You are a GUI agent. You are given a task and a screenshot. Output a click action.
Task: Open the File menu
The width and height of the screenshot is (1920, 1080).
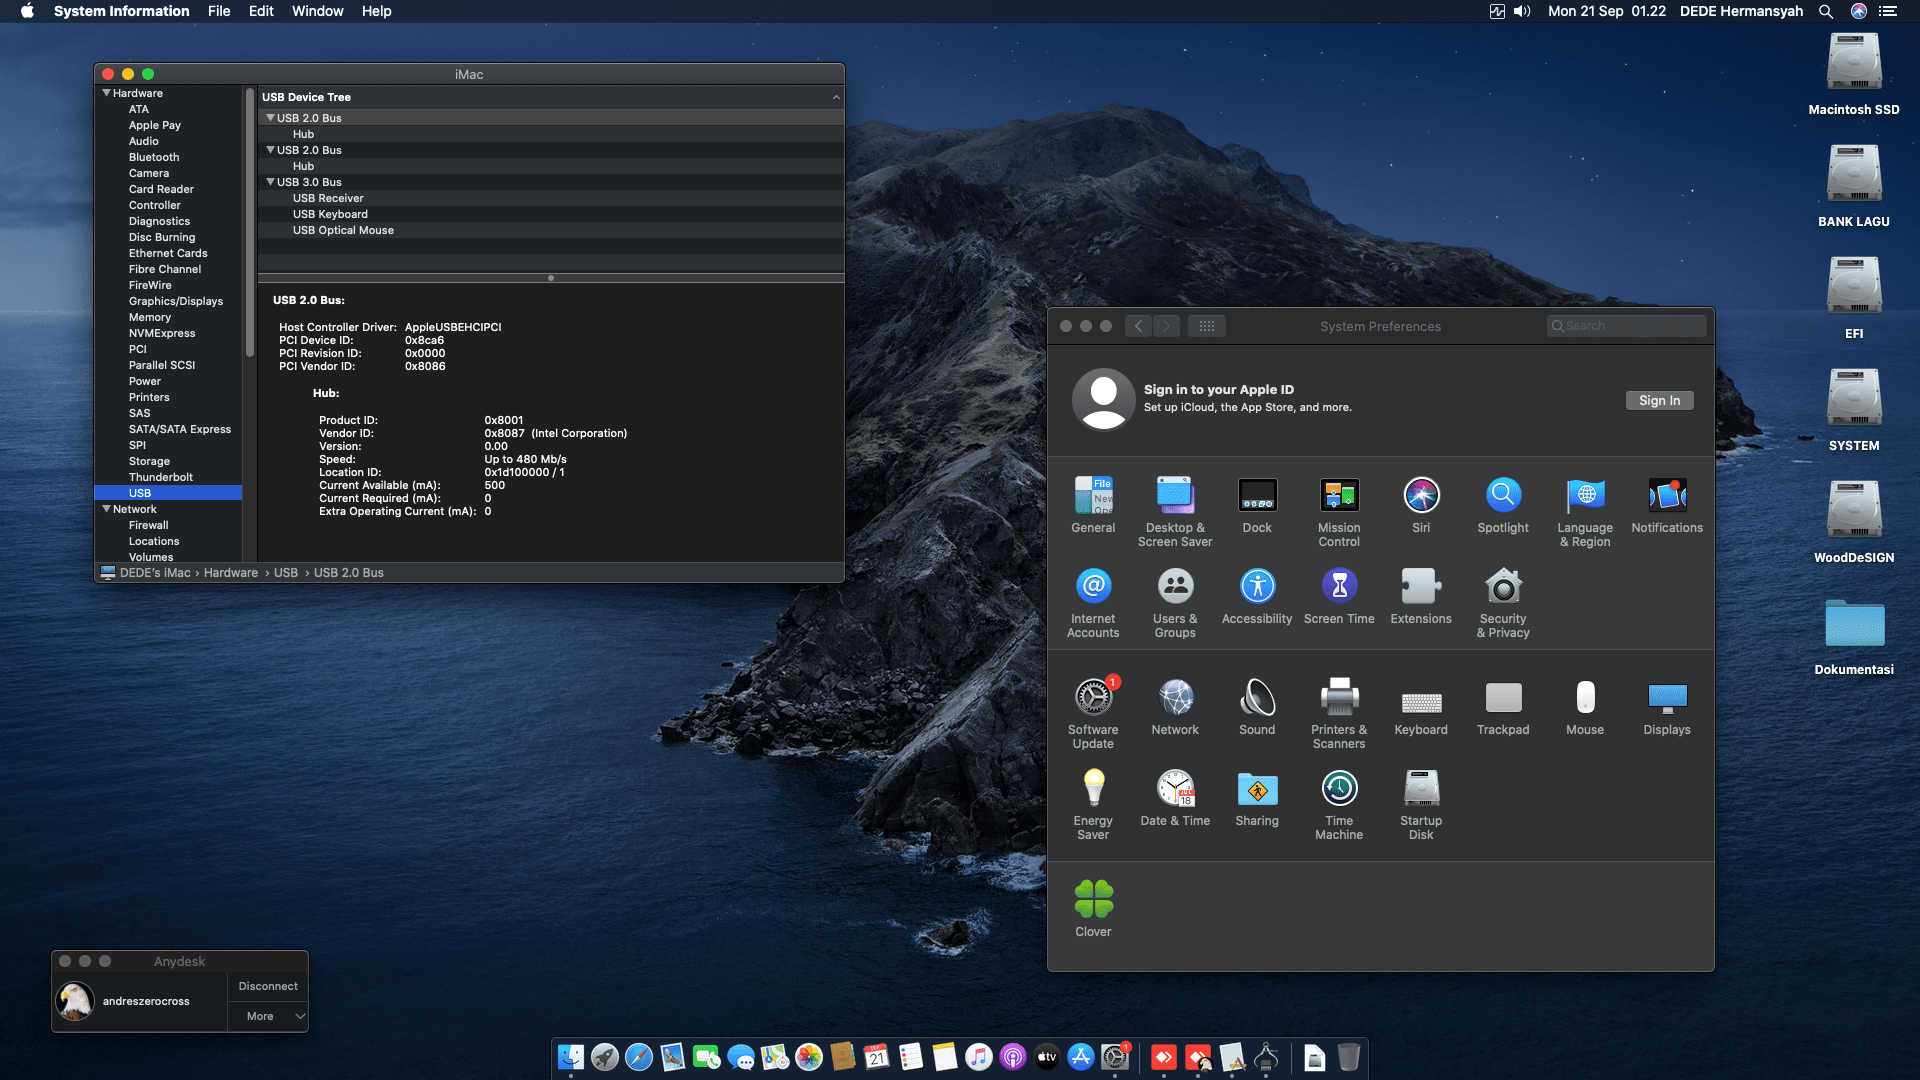[219, 11]
